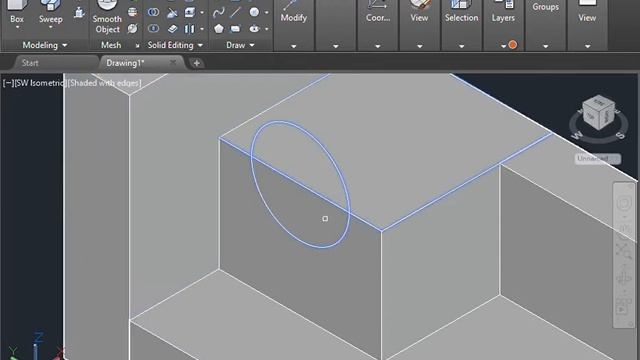Open the Selection panel button
Screen dimensions: 640x360
coord(461,12)
